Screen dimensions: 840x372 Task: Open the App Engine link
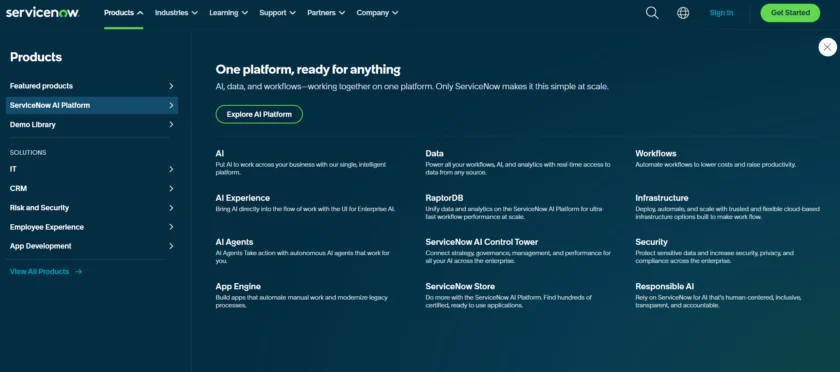coord(238,287)
